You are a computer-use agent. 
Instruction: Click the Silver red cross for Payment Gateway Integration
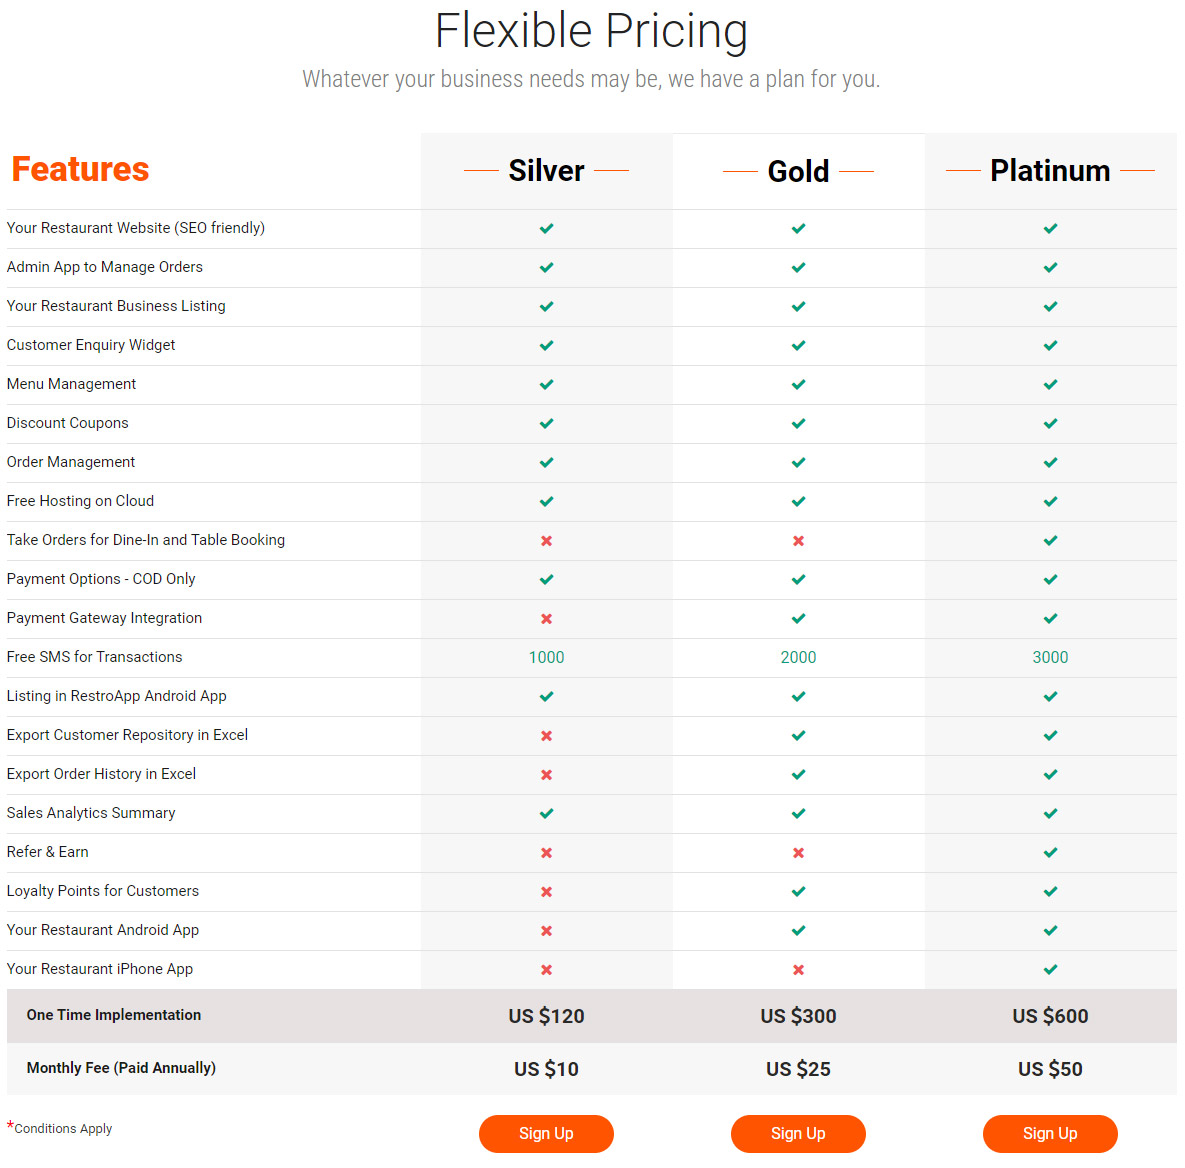click(546, 619)
